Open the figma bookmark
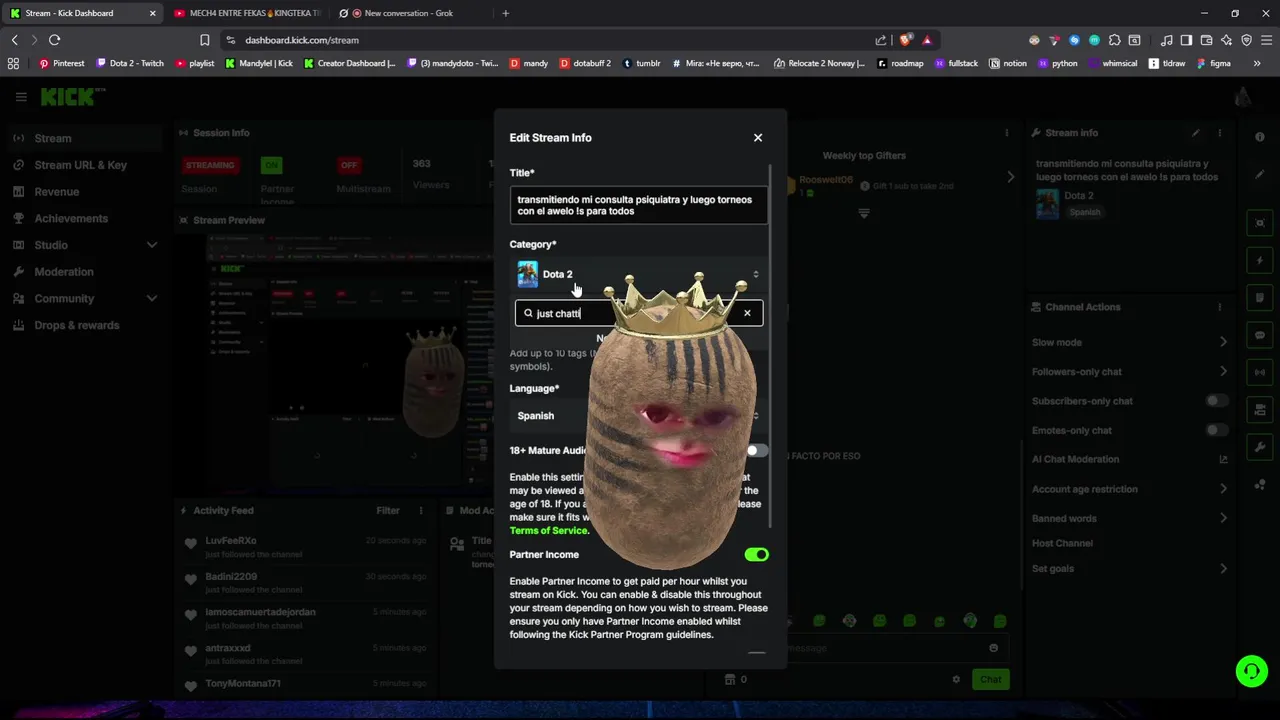The width and height of the screenshot is (1280, 720). [1214, 63]
